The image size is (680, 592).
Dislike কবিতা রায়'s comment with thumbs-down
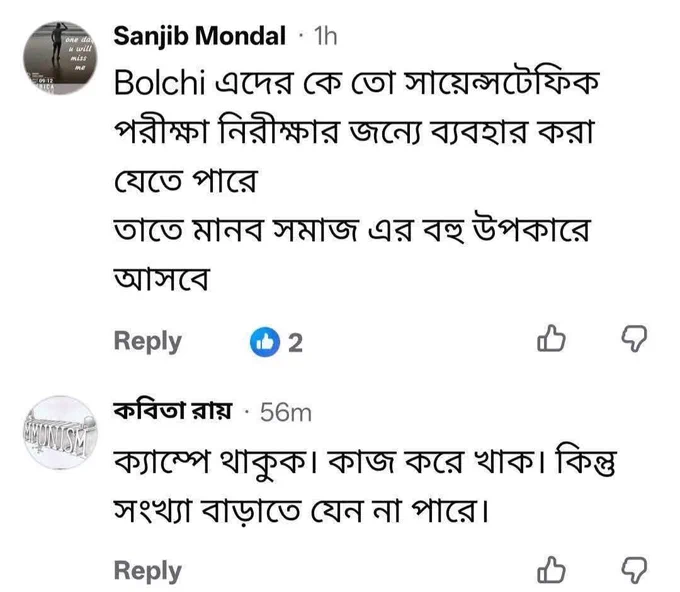(x=634, y=570)
